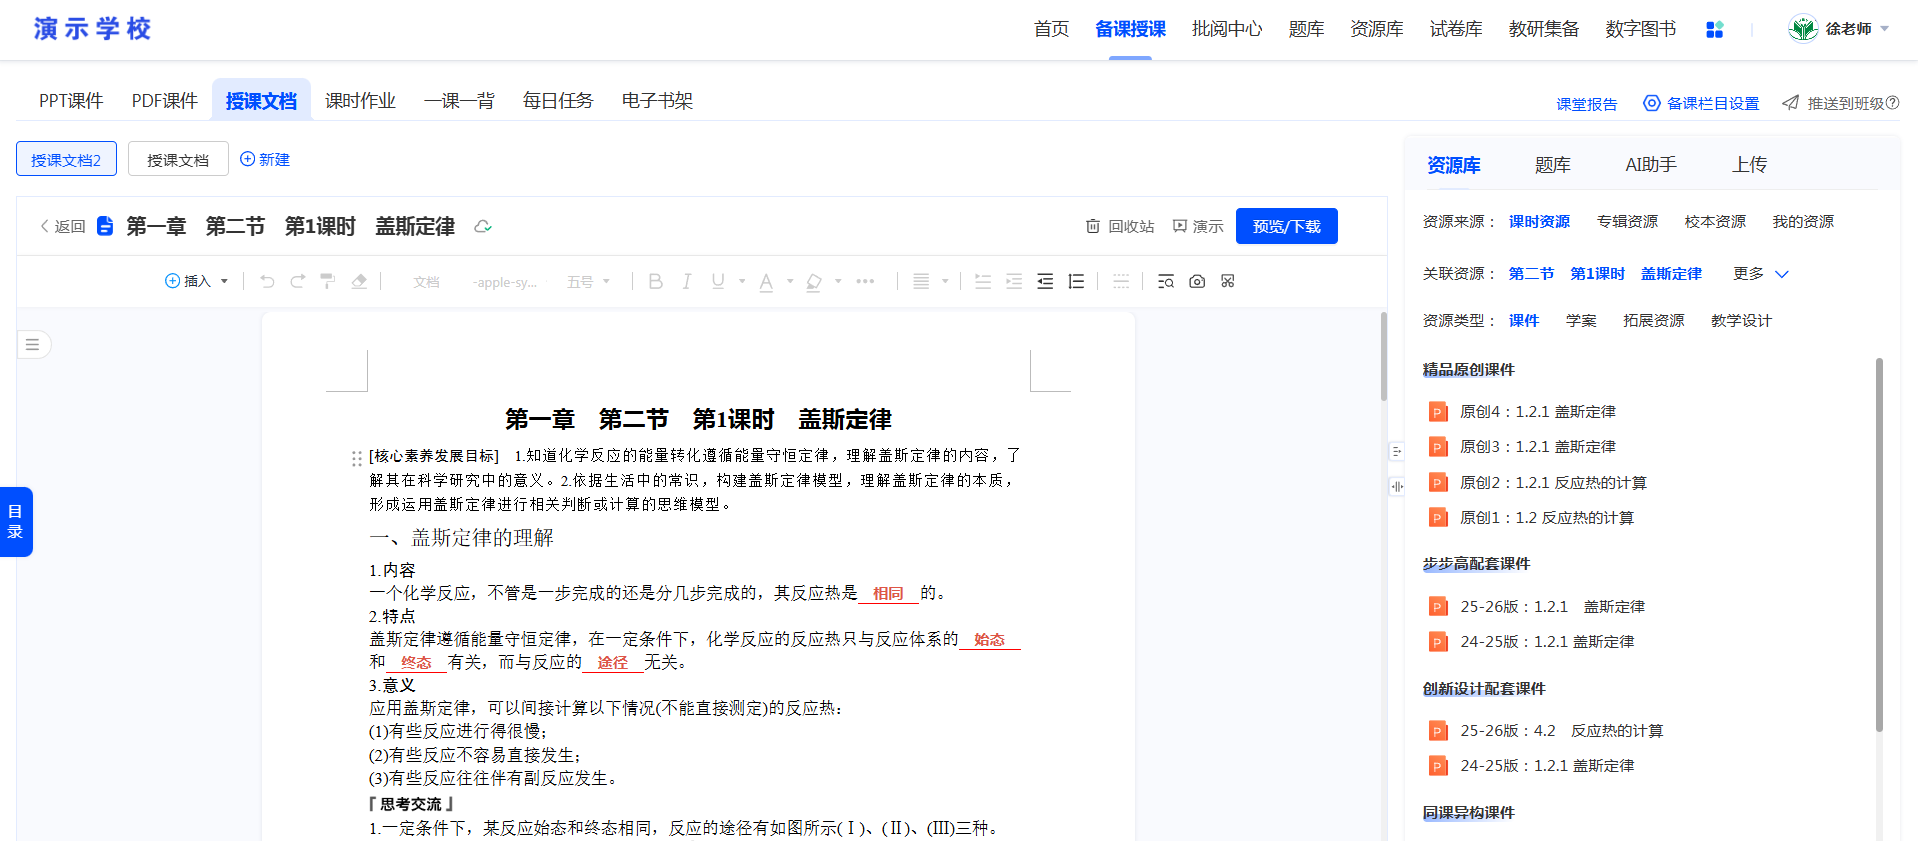This screenshot has height=841, width=1918.
Task: Apply the highlight color marker
Action: click(x=814, y=281)
